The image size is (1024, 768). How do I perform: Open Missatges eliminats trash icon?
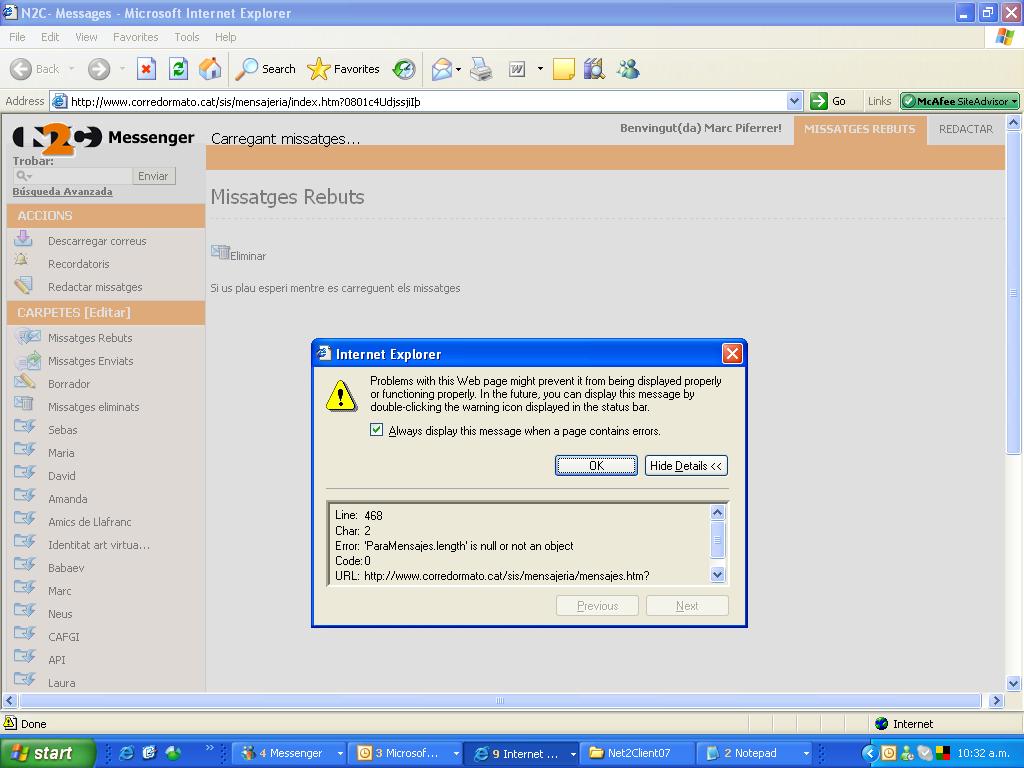[24, 404]
